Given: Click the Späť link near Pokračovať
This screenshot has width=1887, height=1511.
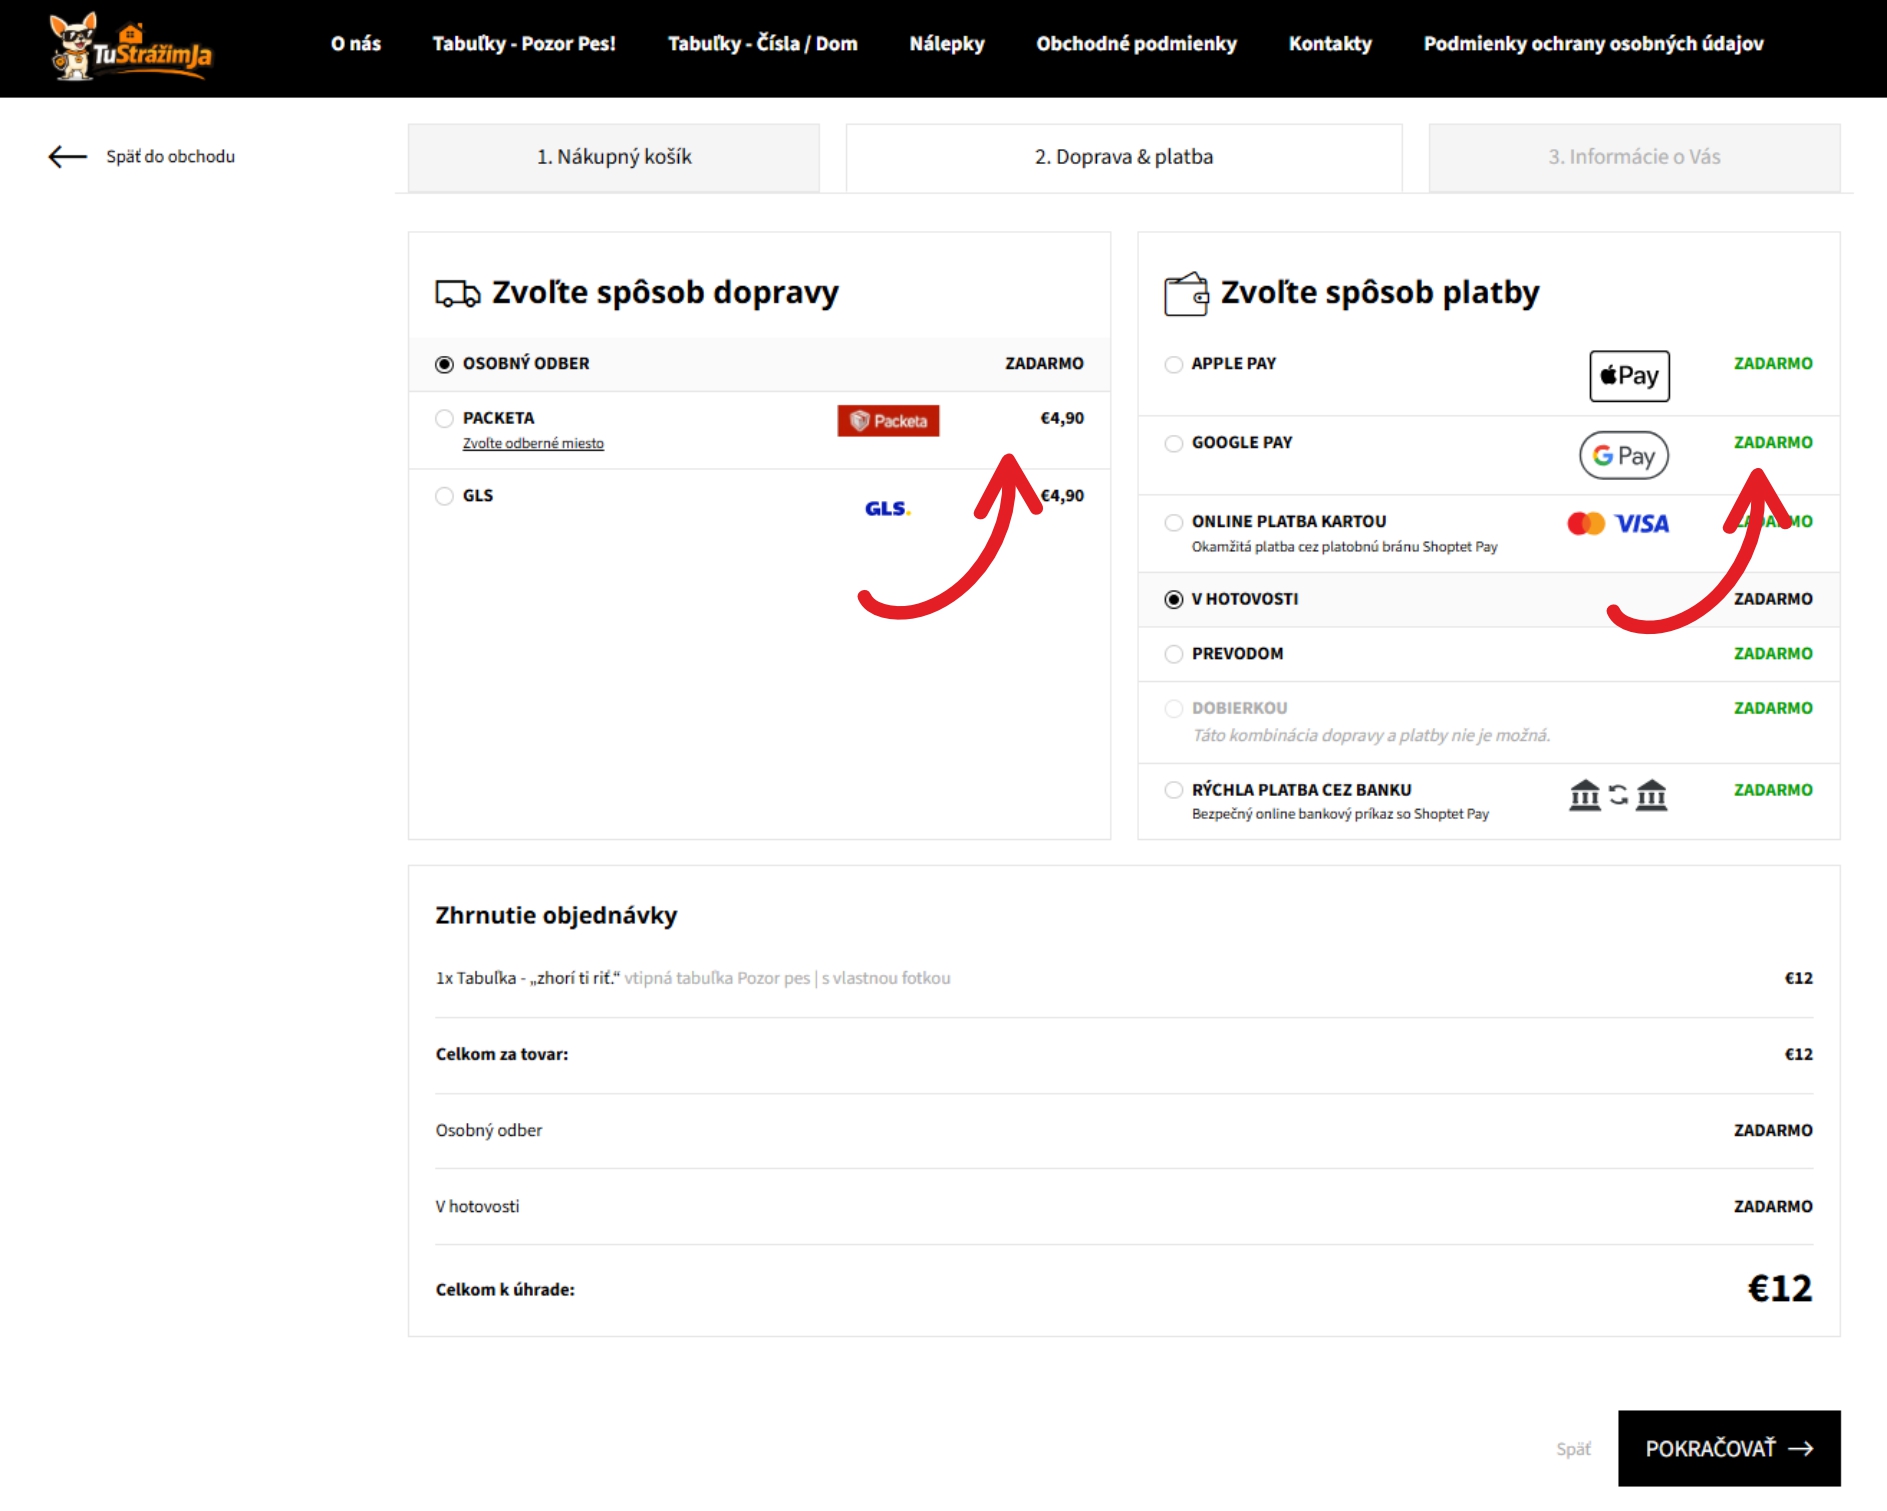Looking at the screenshot, I should (x=1572, y=1449).
